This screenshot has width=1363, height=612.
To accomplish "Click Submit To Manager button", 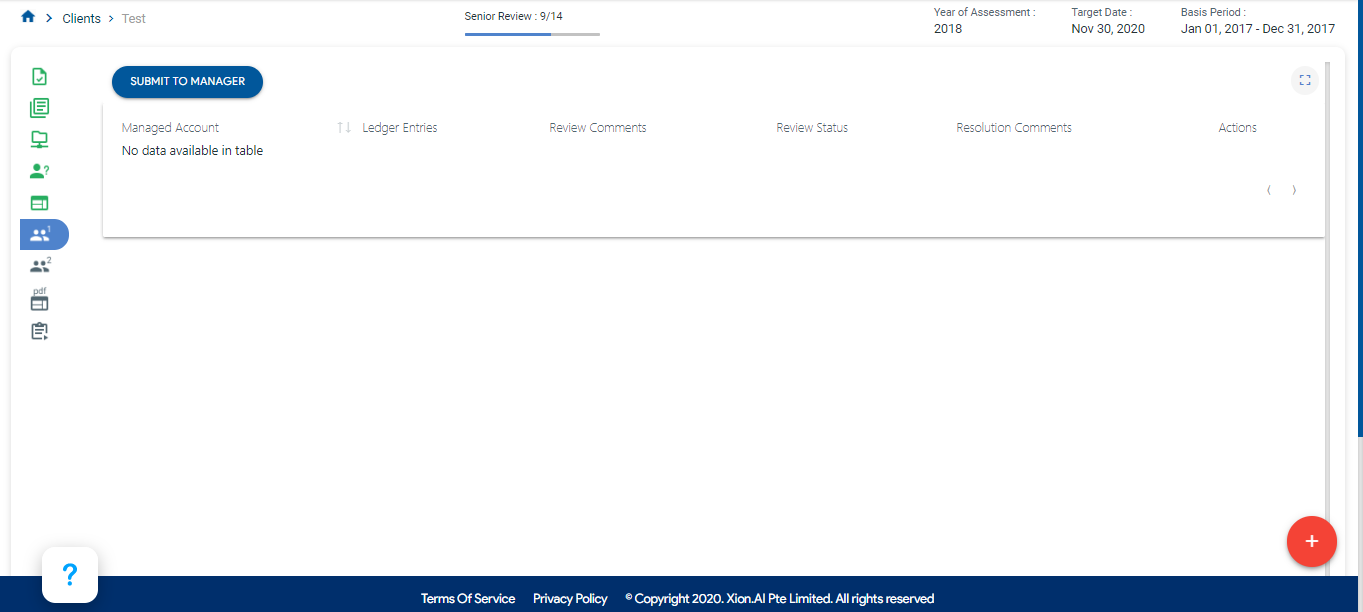I will [187, 82].
